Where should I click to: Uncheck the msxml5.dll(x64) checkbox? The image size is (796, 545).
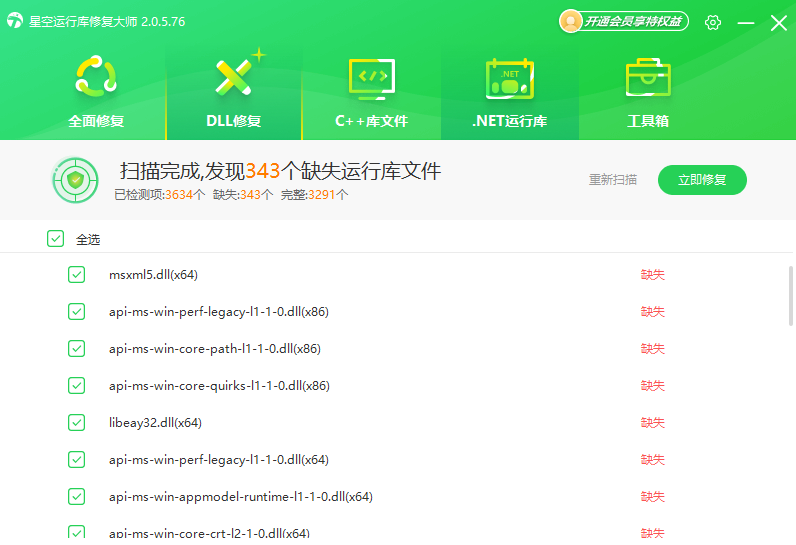tap(77, 274)
